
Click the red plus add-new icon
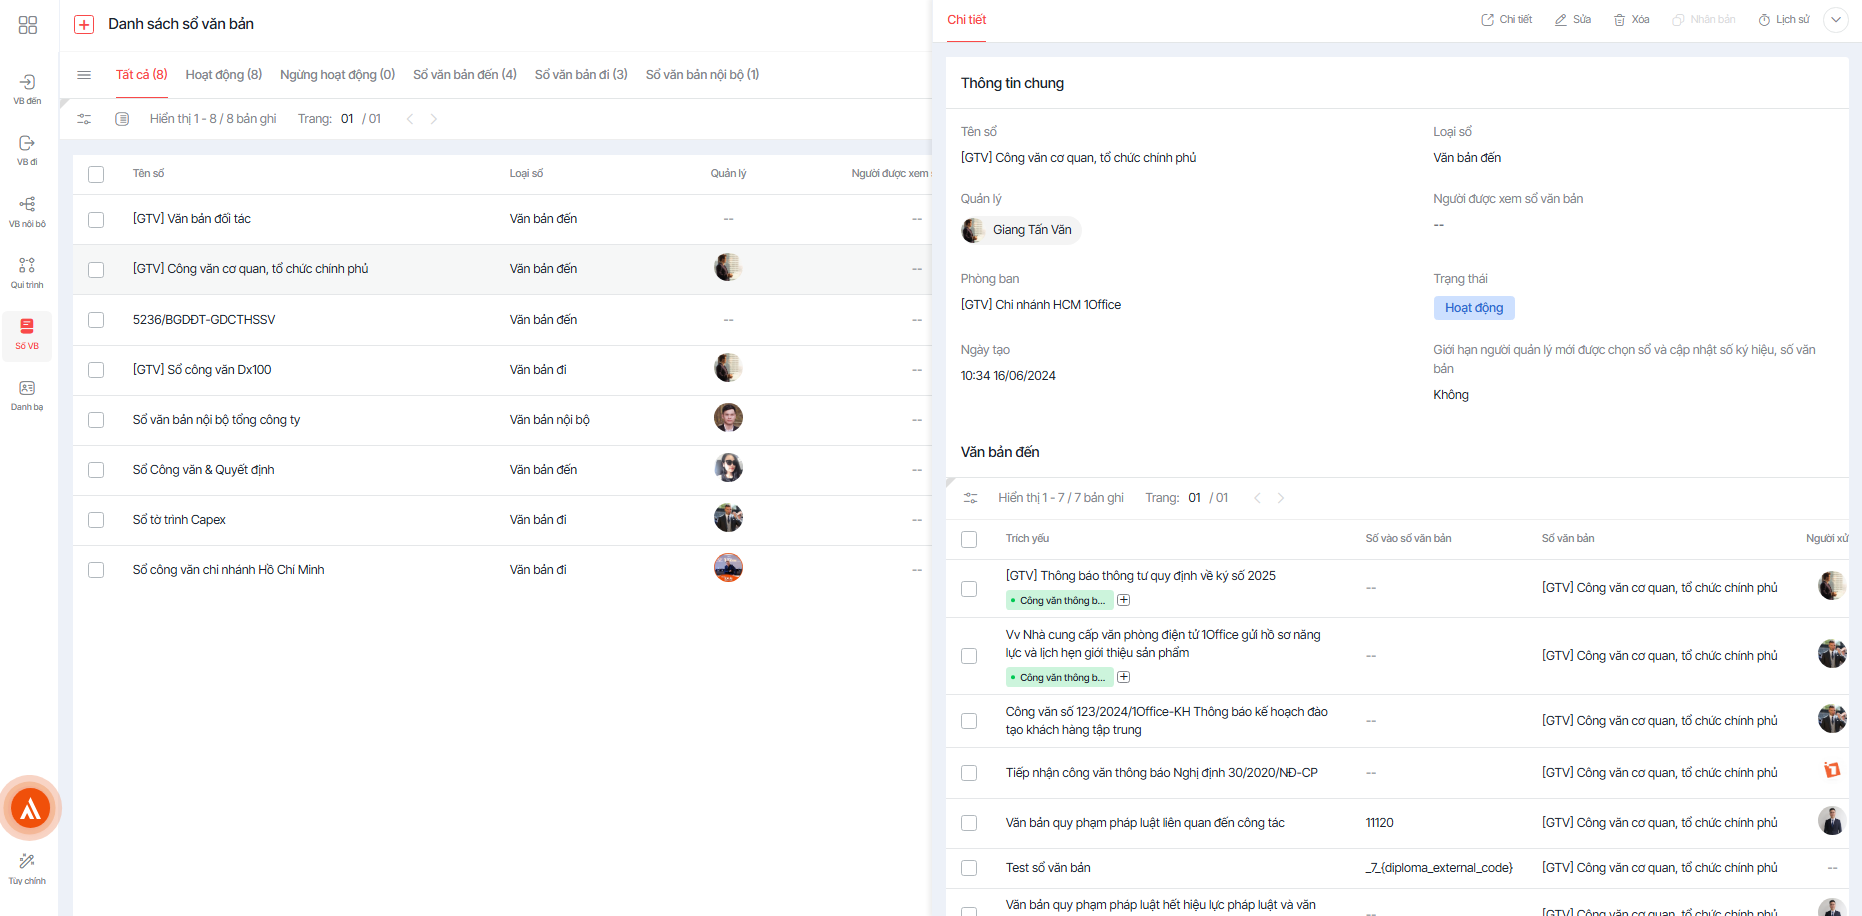point(84,24)
